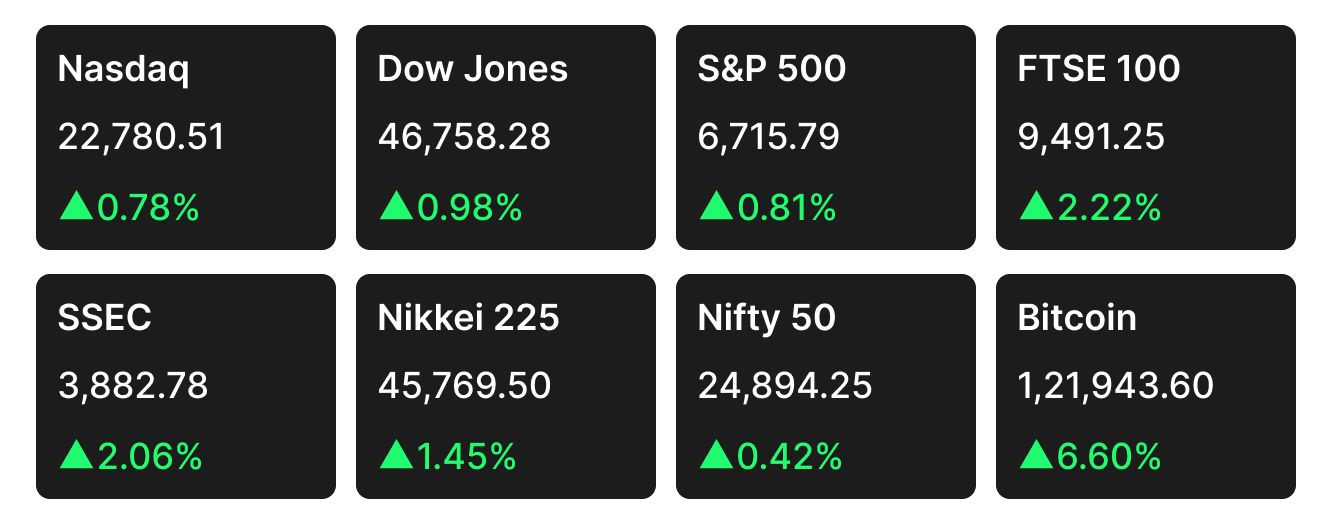This screenshot has width=1332, height=524.
Task: Click the Nasdaq value 22,780.51
Action: point(141,137)
